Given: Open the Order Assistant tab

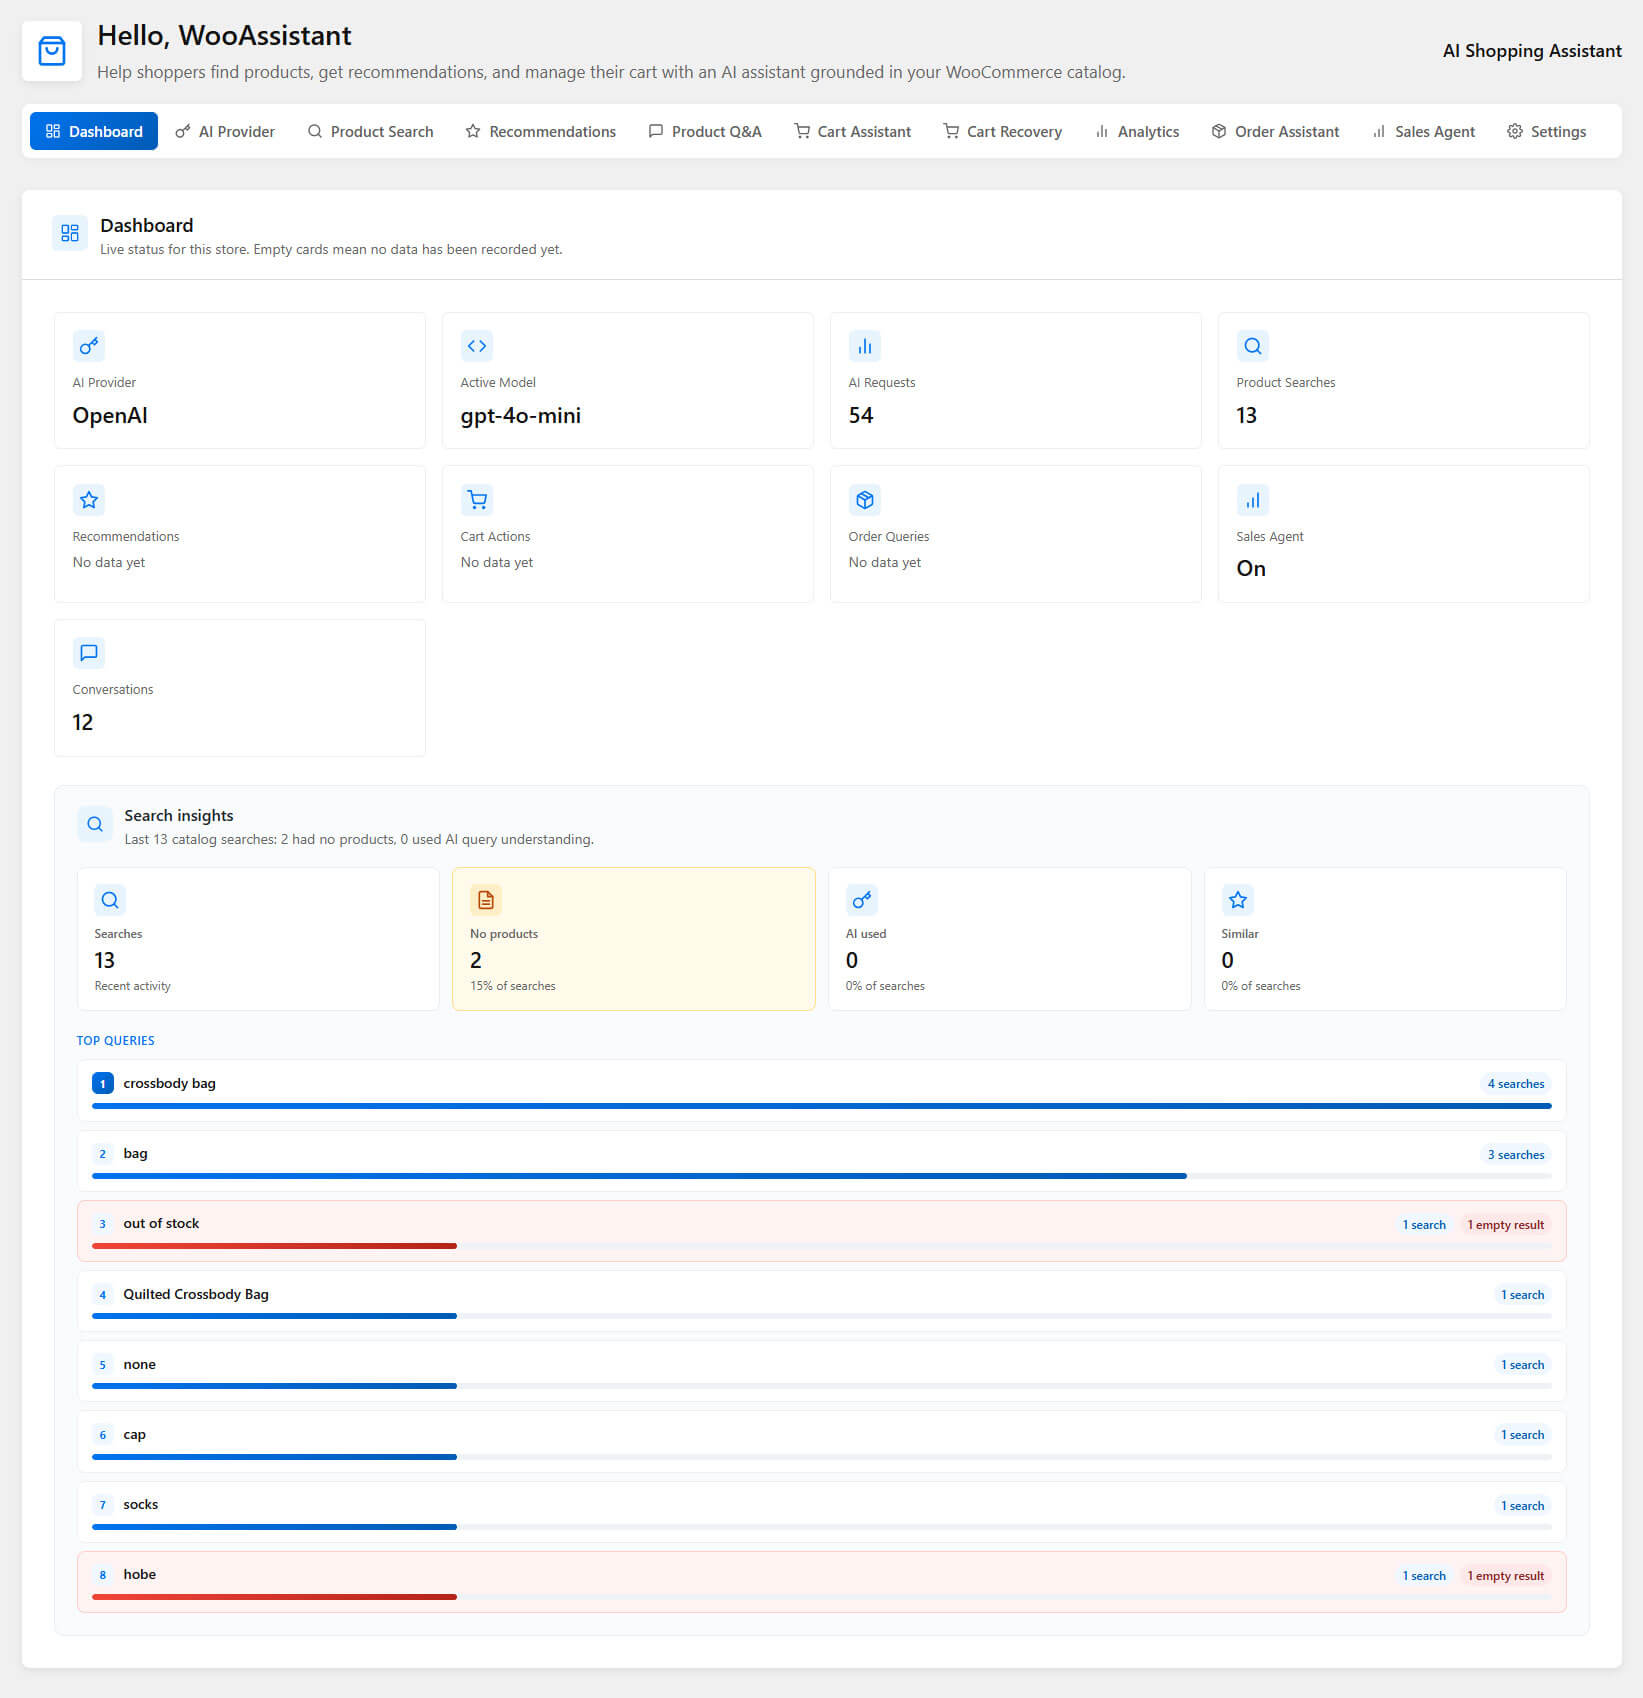Looking at the screenshot, I should [1276, 131].
